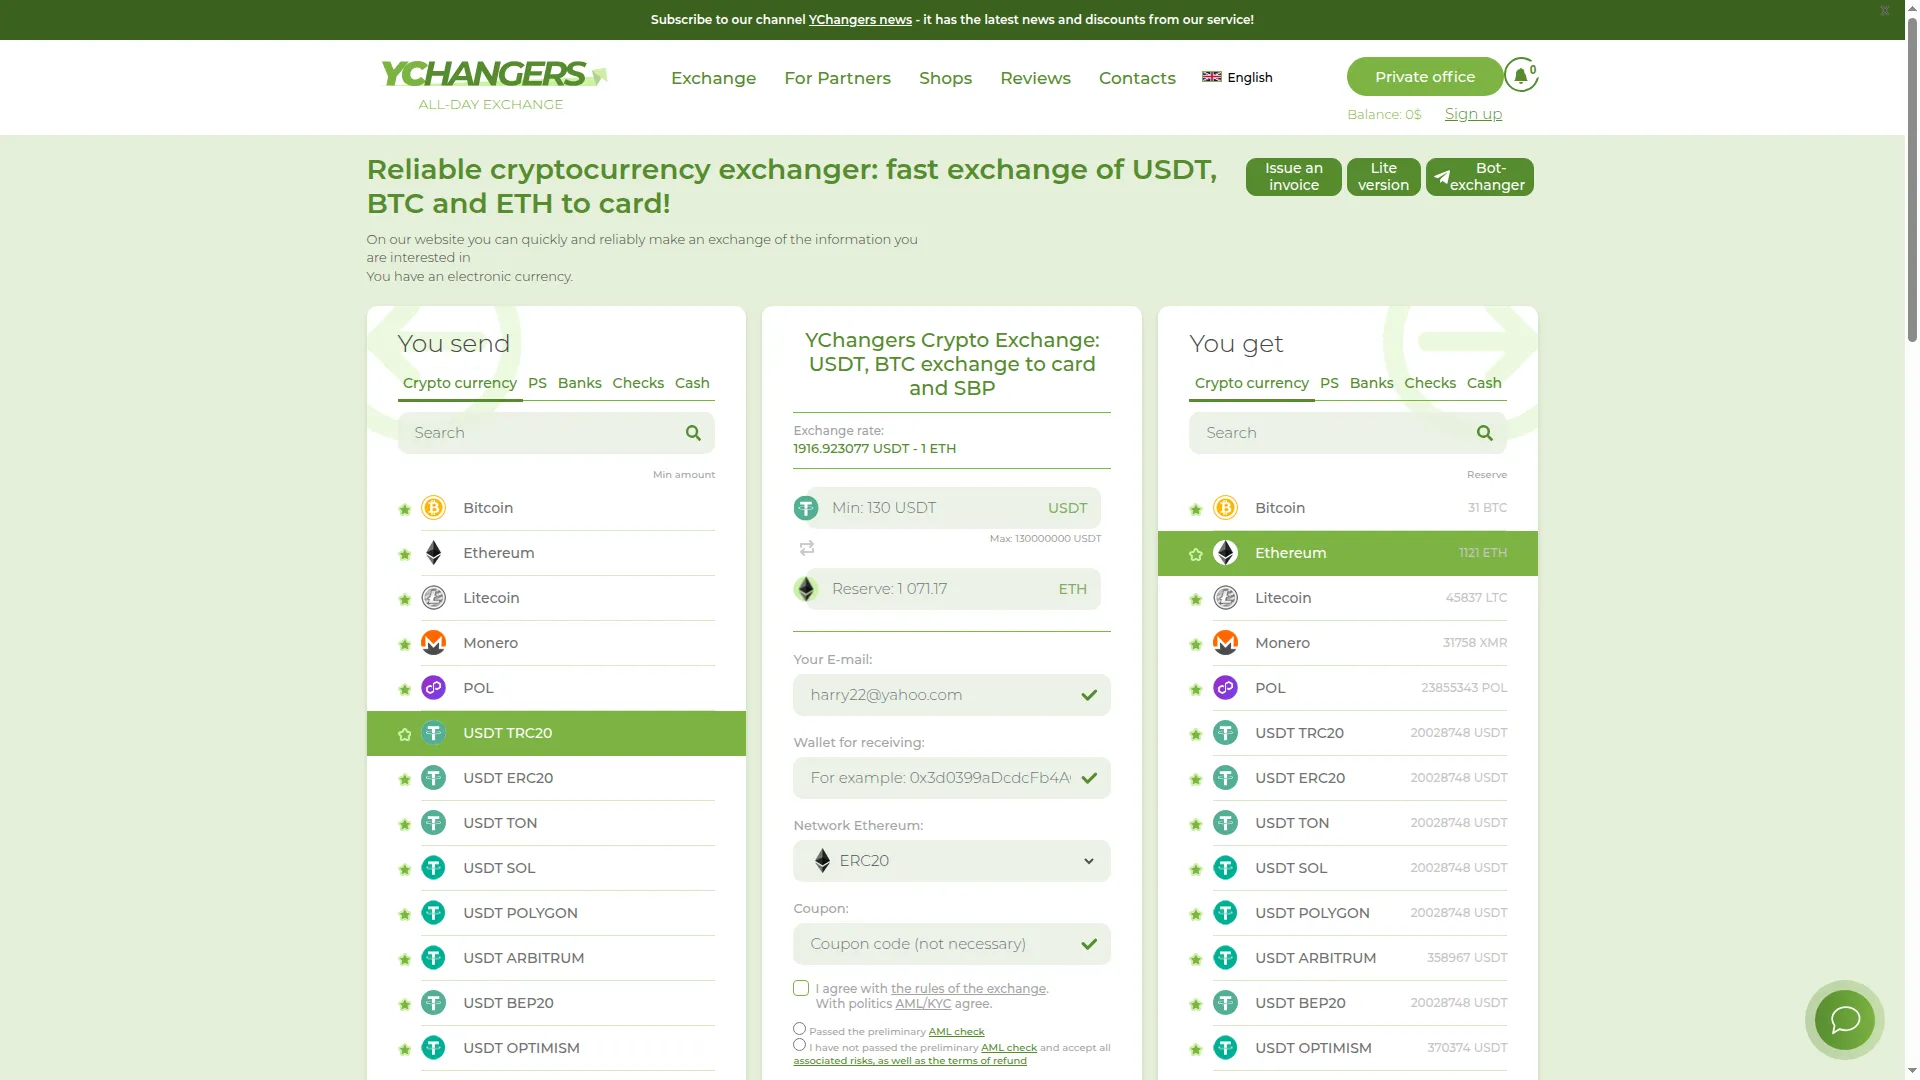Click the Sign up link

pyautogui.click(x=1473, y=114)
